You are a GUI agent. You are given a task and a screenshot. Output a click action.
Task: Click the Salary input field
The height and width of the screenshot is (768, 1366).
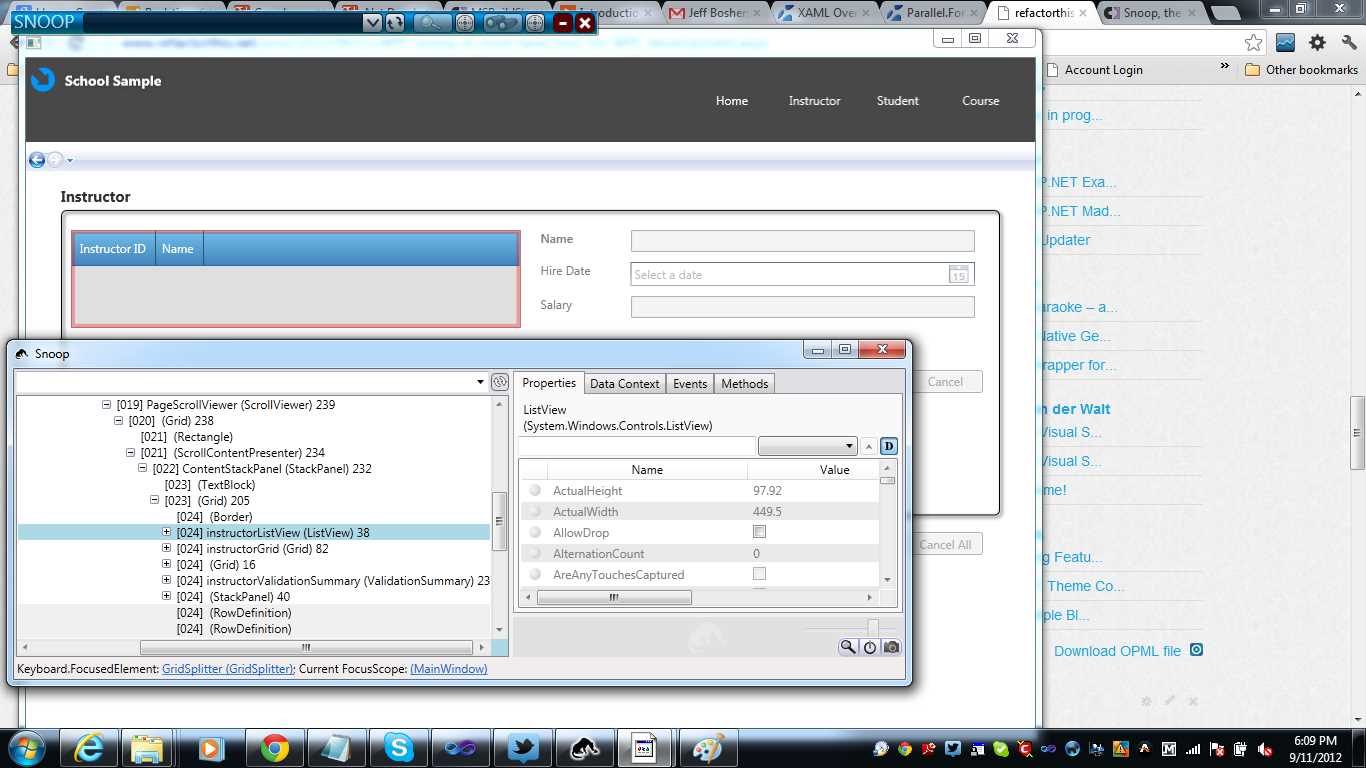click(802, 307)
